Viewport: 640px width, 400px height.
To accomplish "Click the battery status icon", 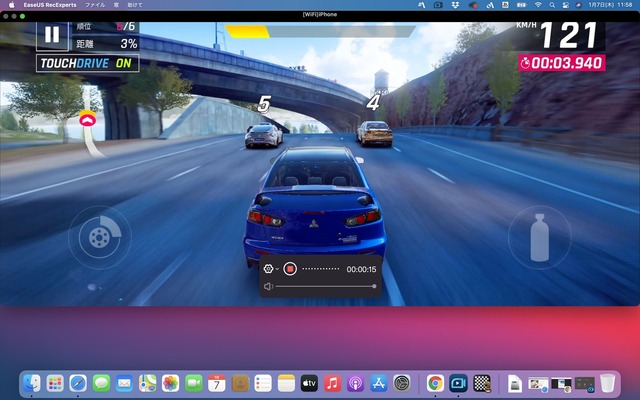I will (x=522, y=5).
